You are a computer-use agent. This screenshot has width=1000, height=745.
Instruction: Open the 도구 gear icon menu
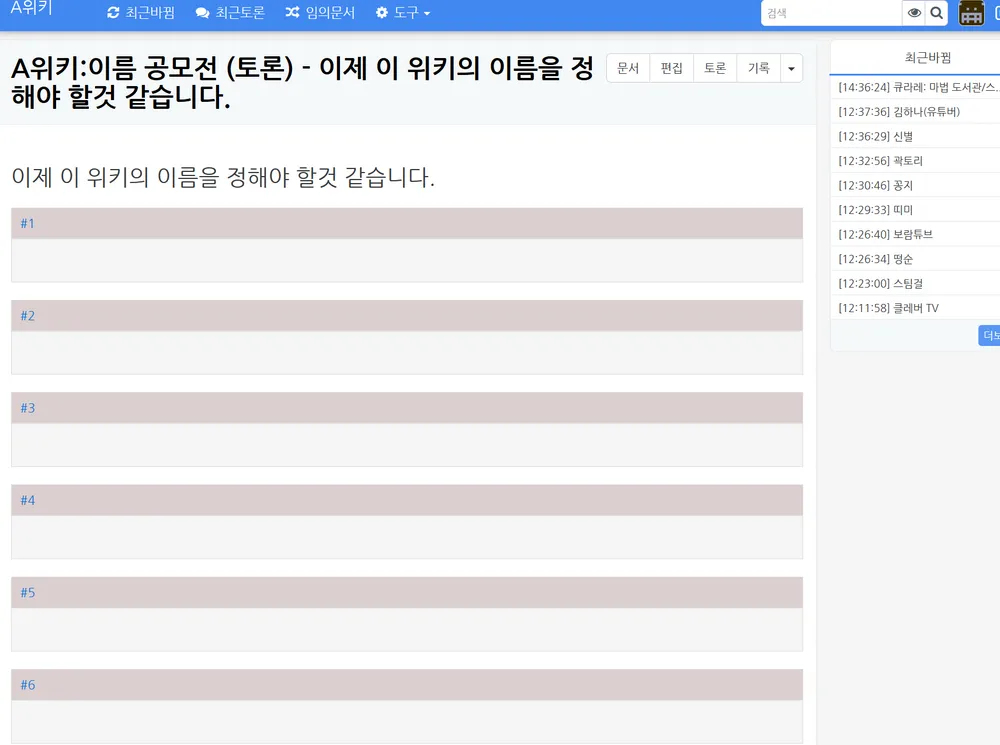pos(381,13)
